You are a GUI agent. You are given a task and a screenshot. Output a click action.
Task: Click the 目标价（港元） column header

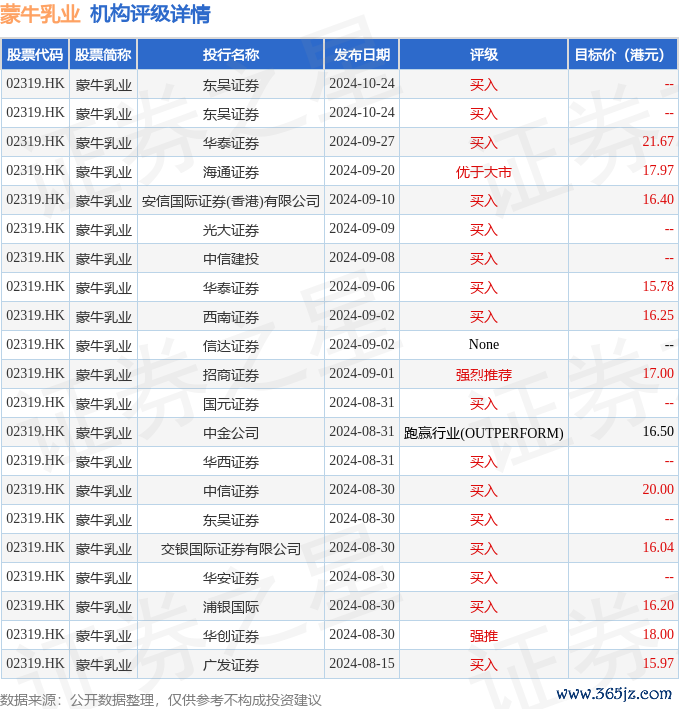[x=622, y=55]
